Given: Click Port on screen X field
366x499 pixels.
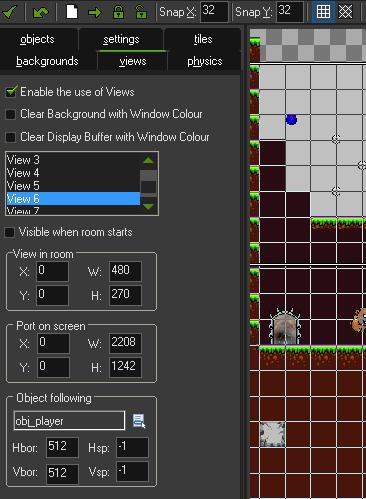Looking at the screenshot, I should coord(53,343).
